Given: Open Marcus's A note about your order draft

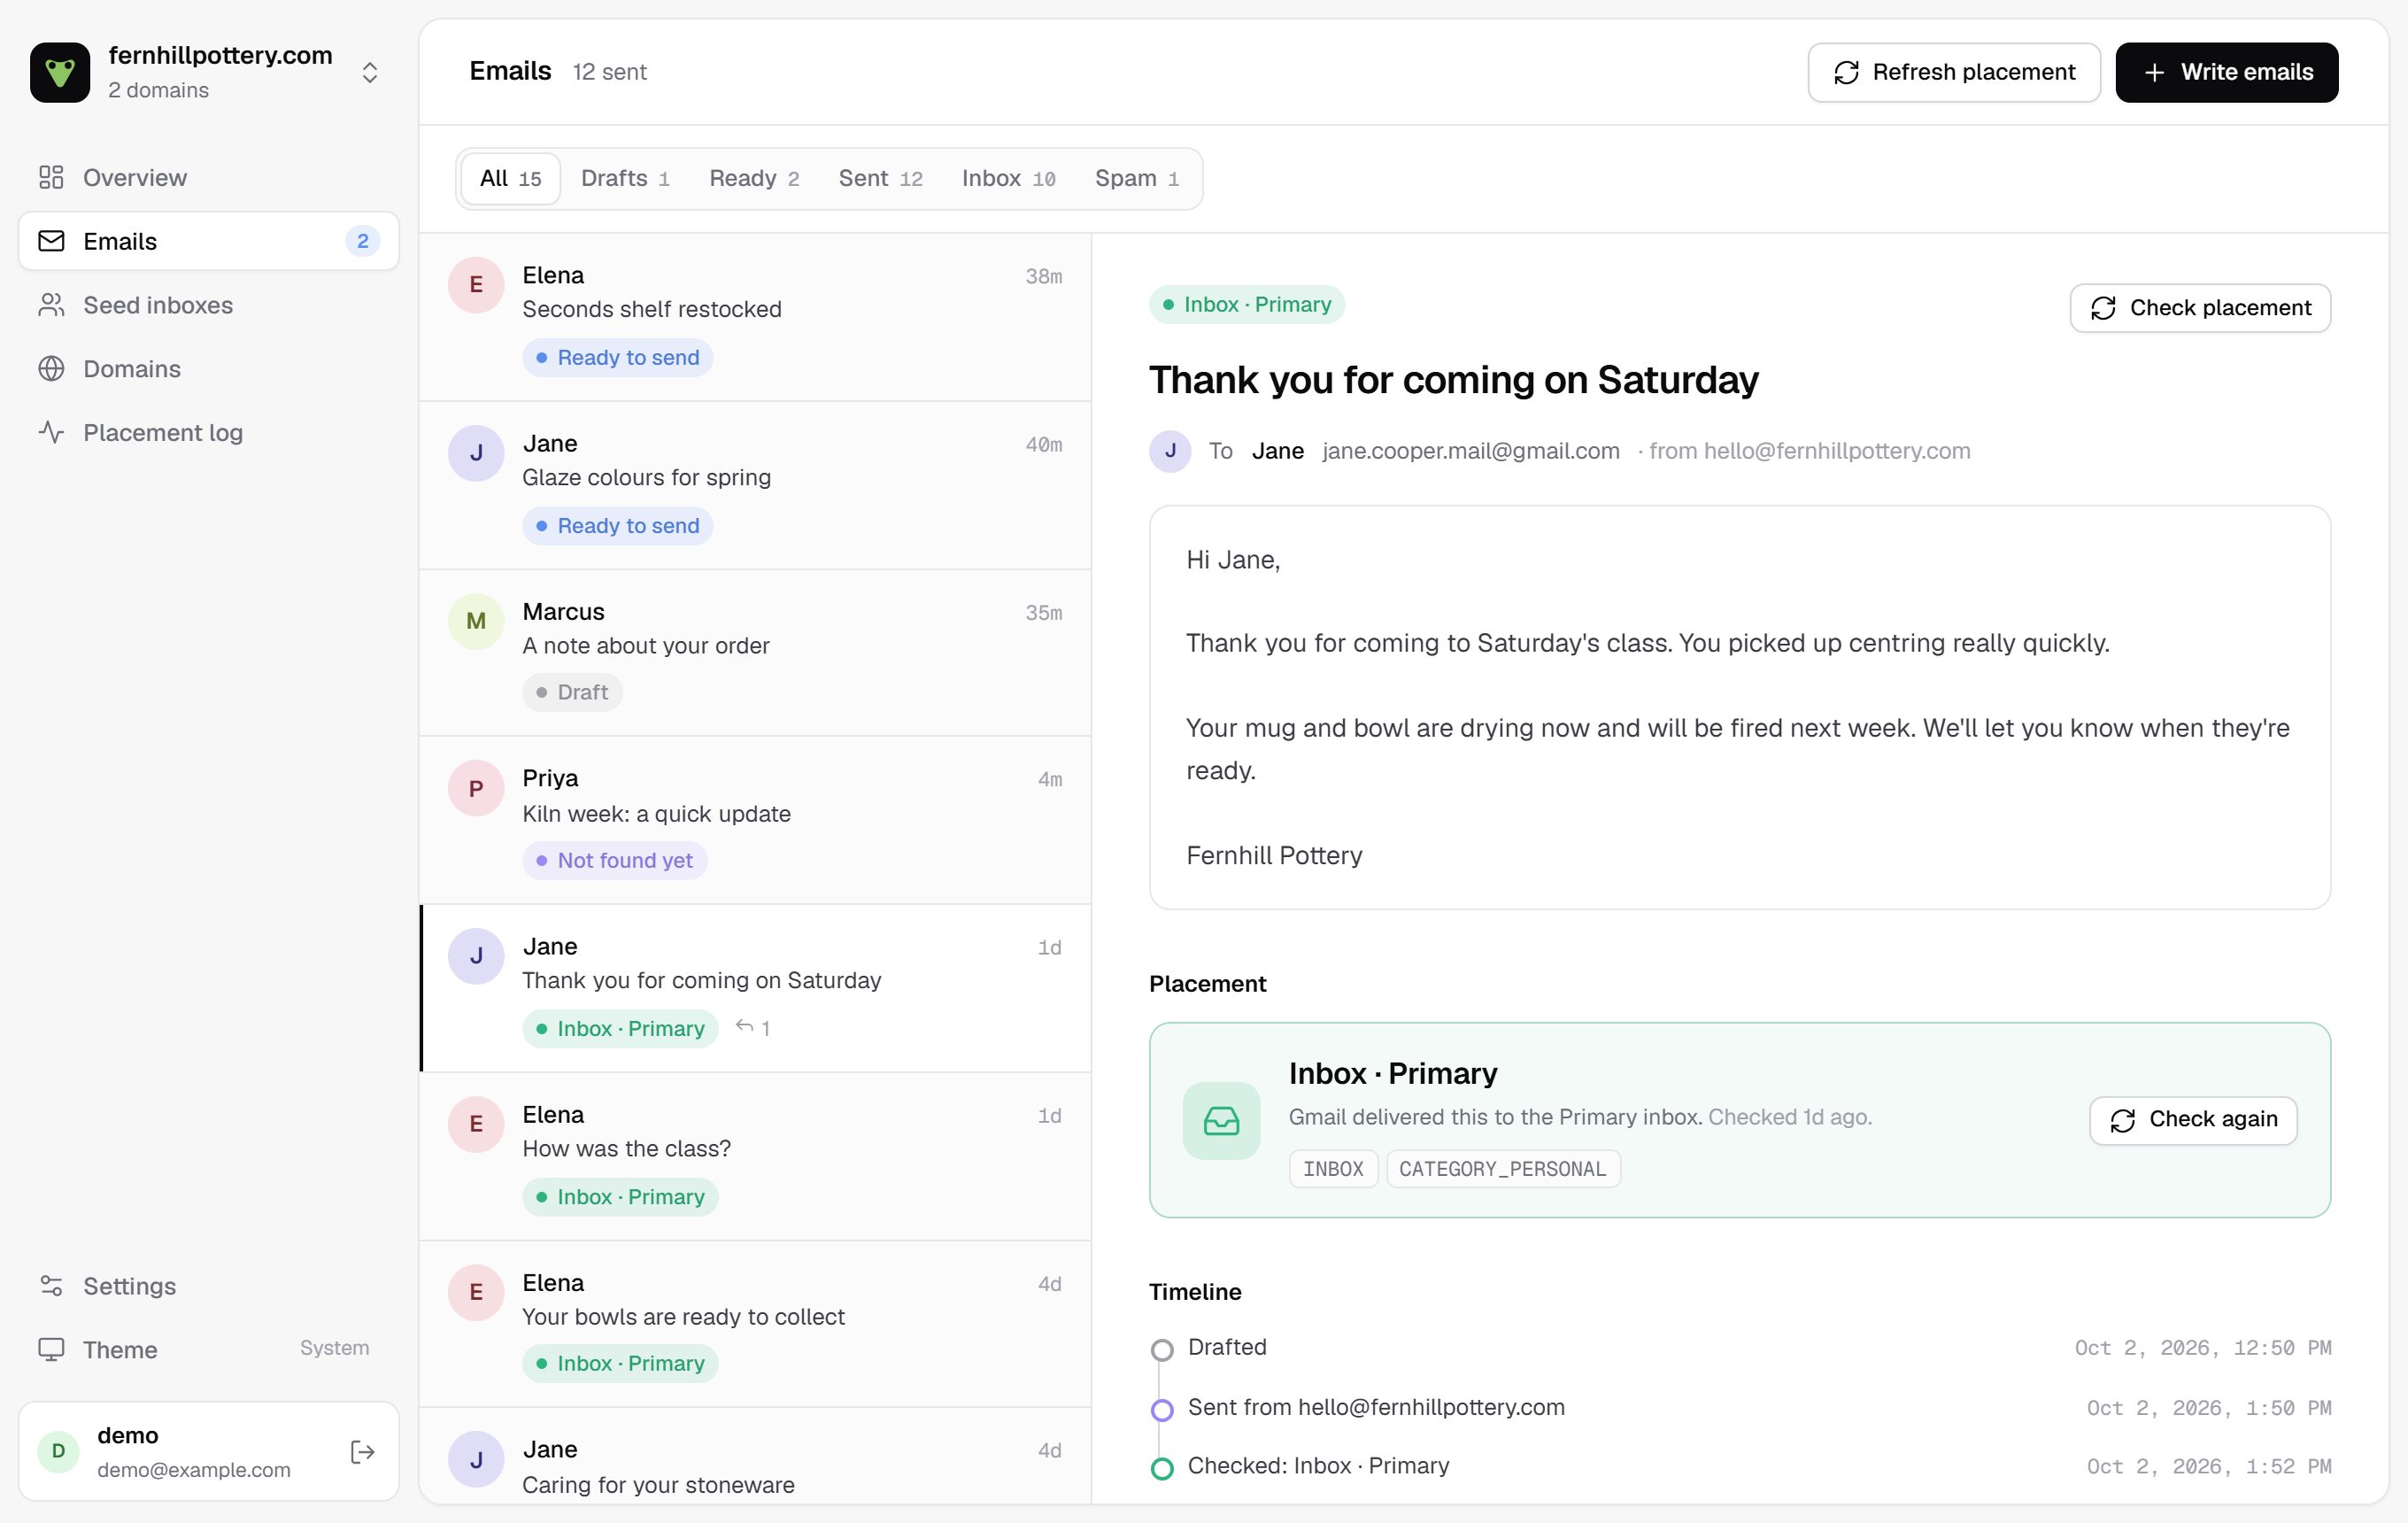Looking at the screenshot, I should point(755,653).
